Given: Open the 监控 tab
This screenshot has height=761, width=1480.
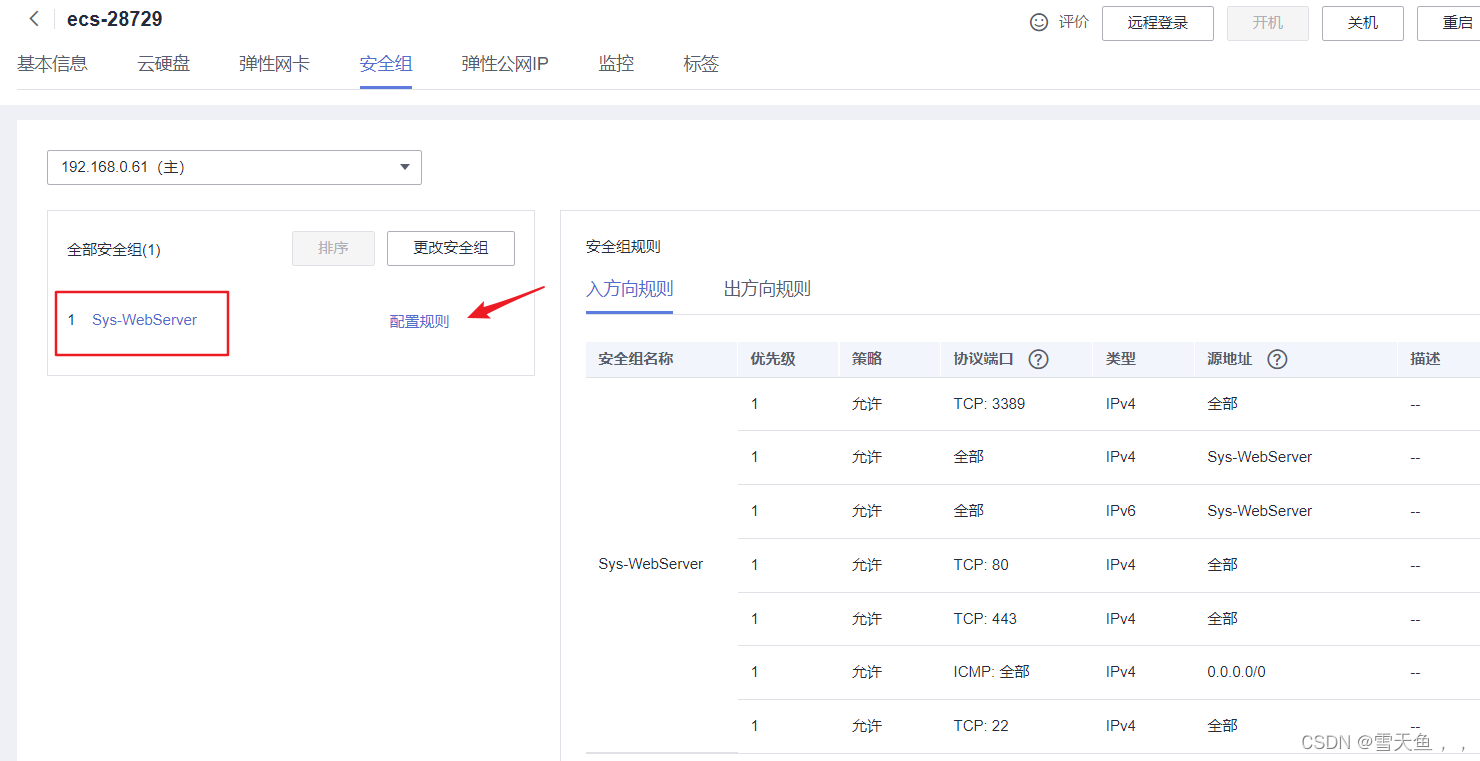Looking at the screenshot, I should click(x=616, y=64).
